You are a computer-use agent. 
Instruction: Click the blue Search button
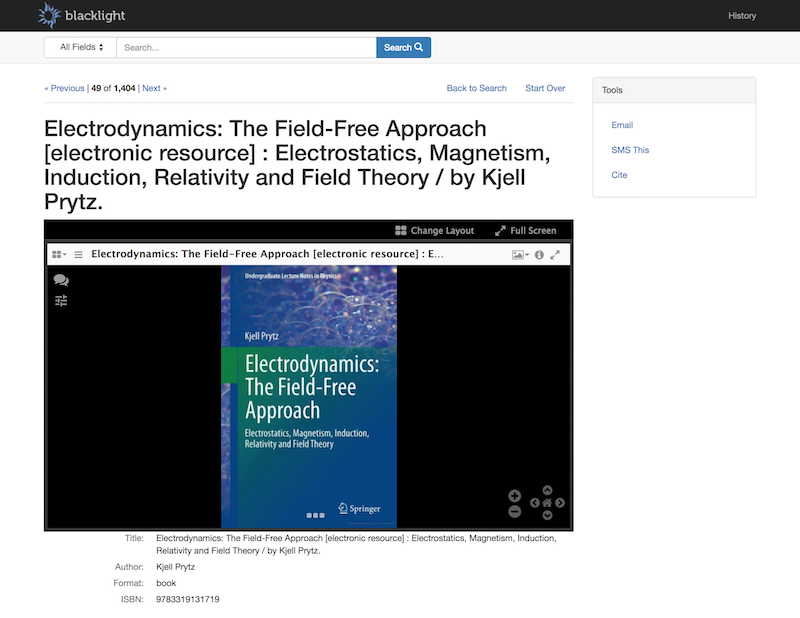coord(404,47)
